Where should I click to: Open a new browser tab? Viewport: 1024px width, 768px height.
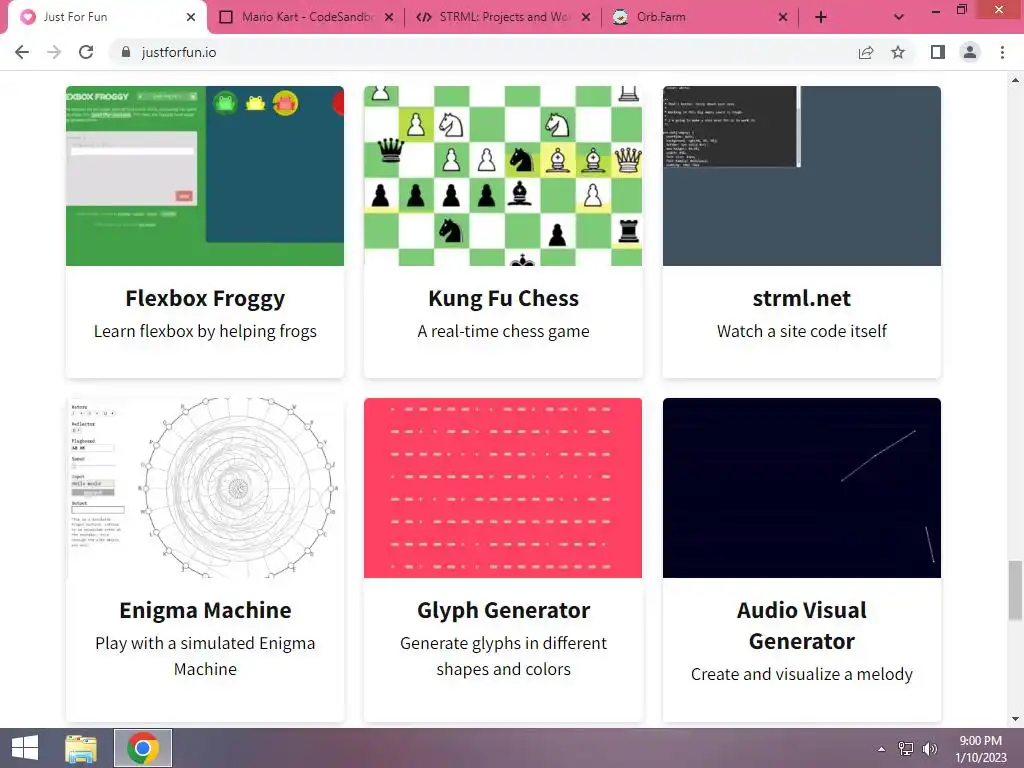coord(821,17)
